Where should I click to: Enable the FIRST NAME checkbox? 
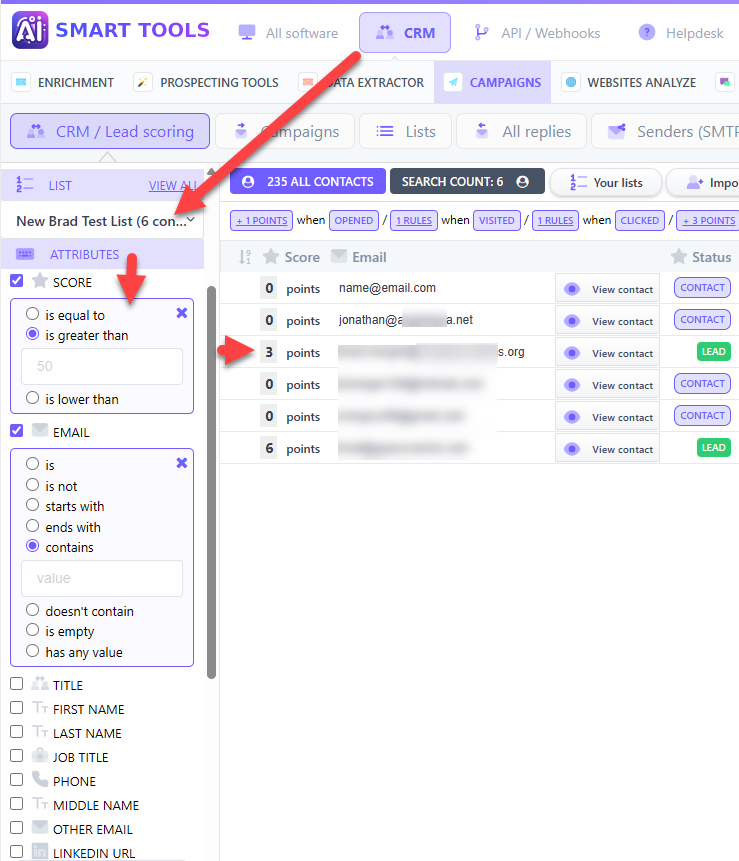(16, 708)
